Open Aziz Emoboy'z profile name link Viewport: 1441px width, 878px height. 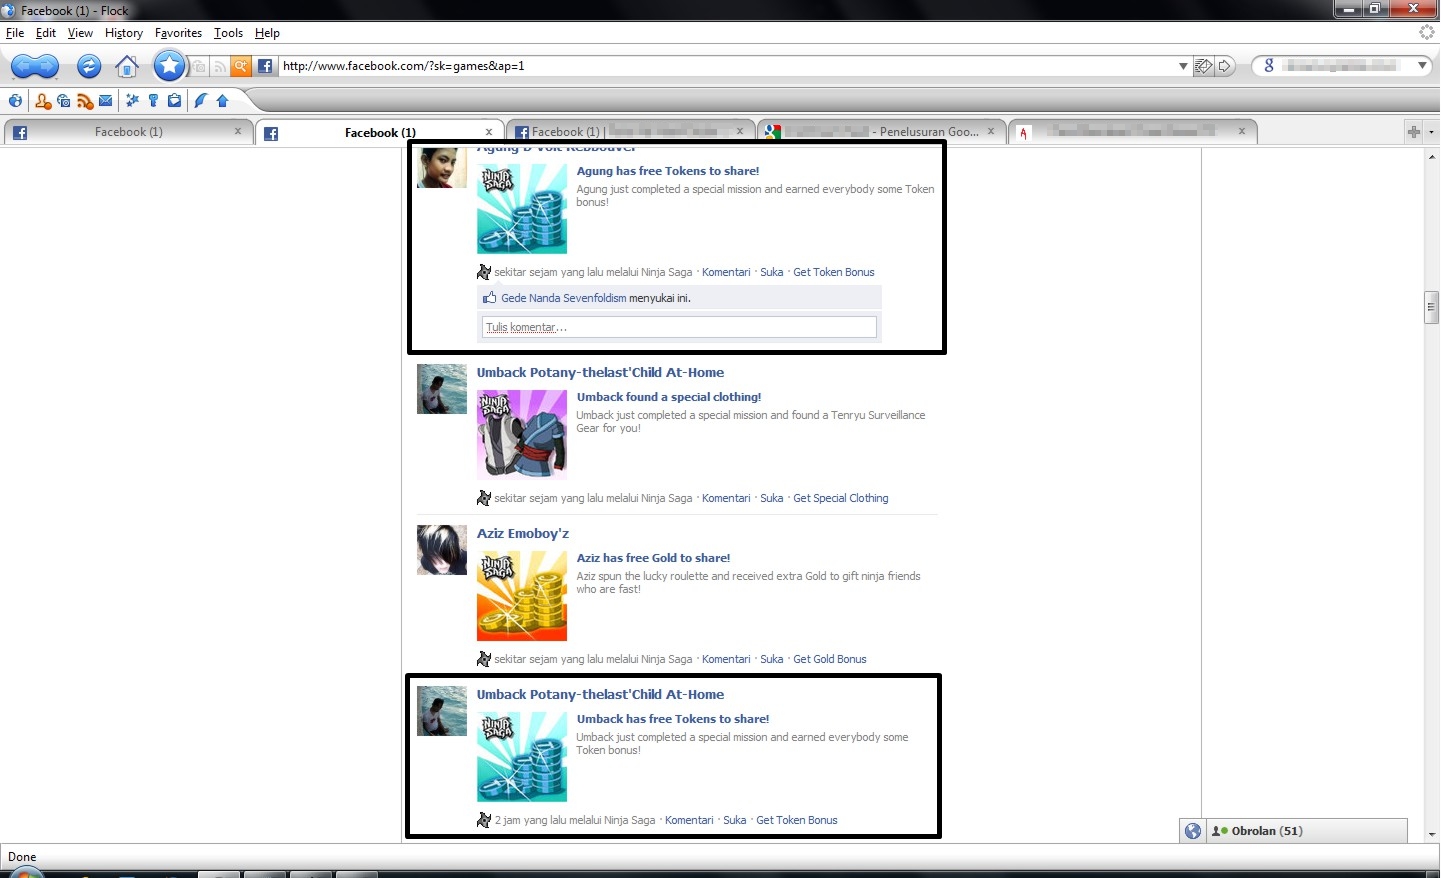522,534
